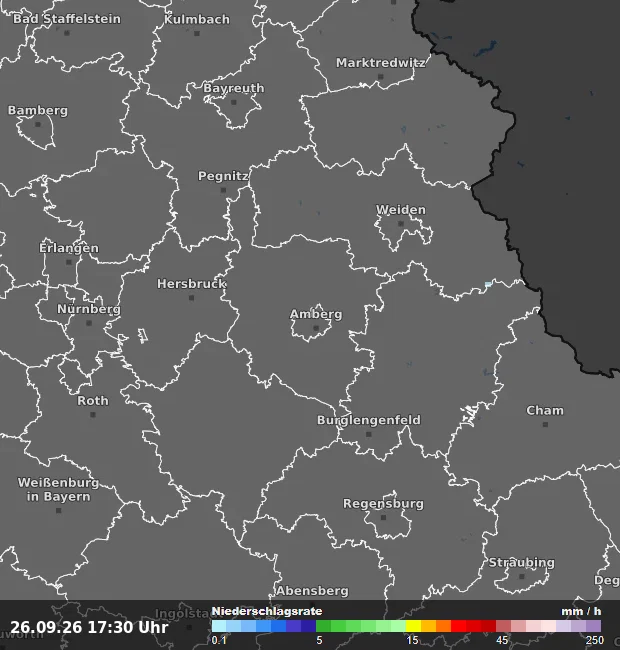Select the Marktredwitz map label
620x650 pixels.
pos(380,63)
